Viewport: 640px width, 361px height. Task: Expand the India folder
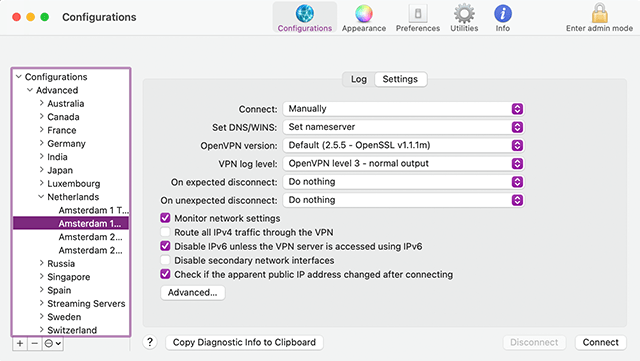tap(41, 156)
